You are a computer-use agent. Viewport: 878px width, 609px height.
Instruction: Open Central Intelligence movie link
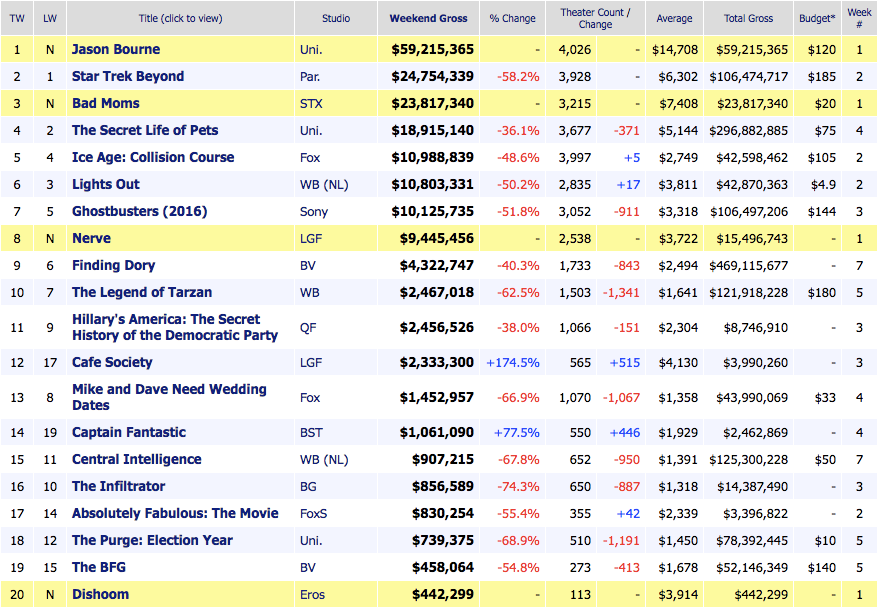tap(137, 460)
